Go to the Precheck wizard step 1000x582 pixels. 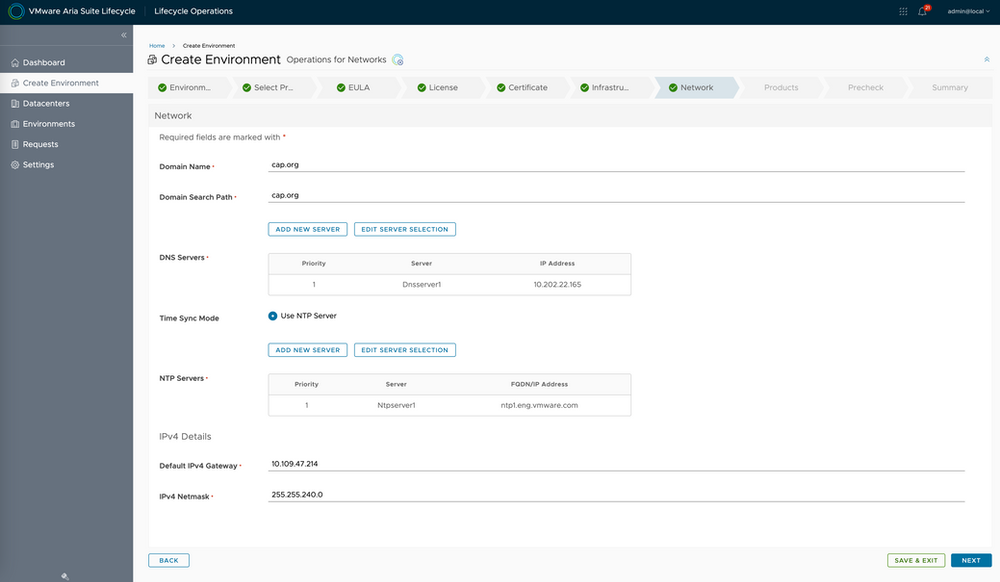click(865, 87)
